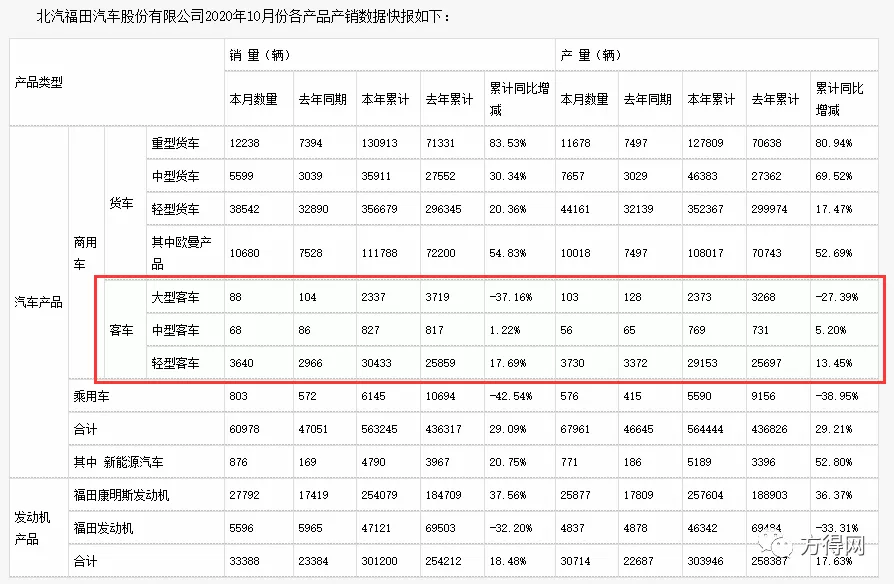Image resolution: width=894 pixels, height=584 pixels.
Task: Click the 67961 total production value
Action: 575,429
